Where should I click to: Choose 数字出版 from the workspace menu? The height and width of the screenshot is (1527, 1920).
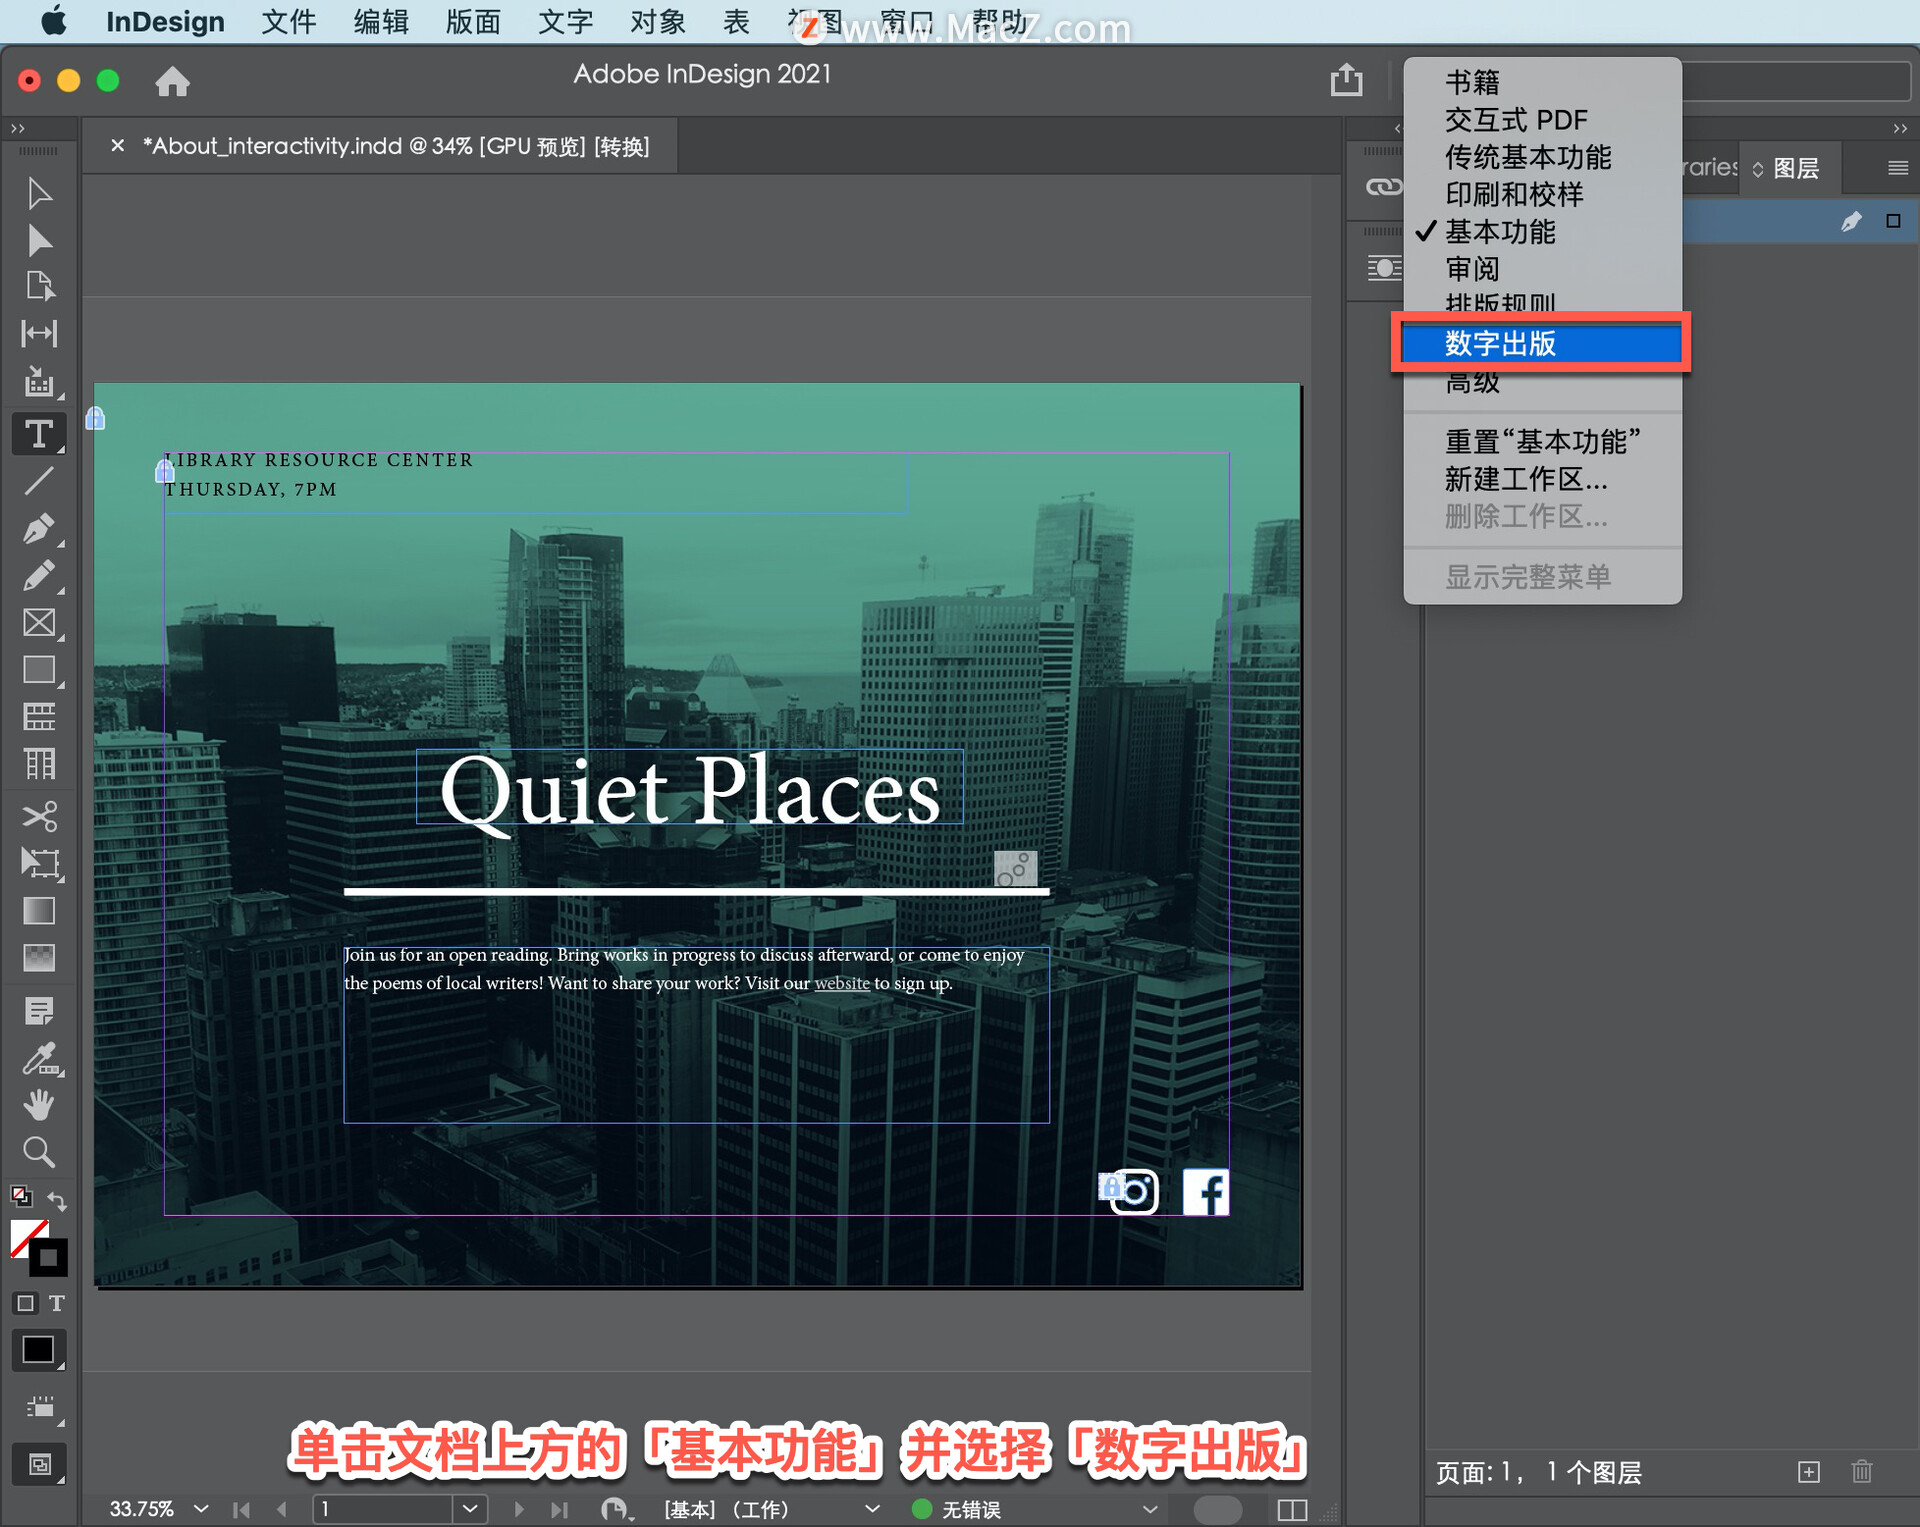pos(1540,343)
